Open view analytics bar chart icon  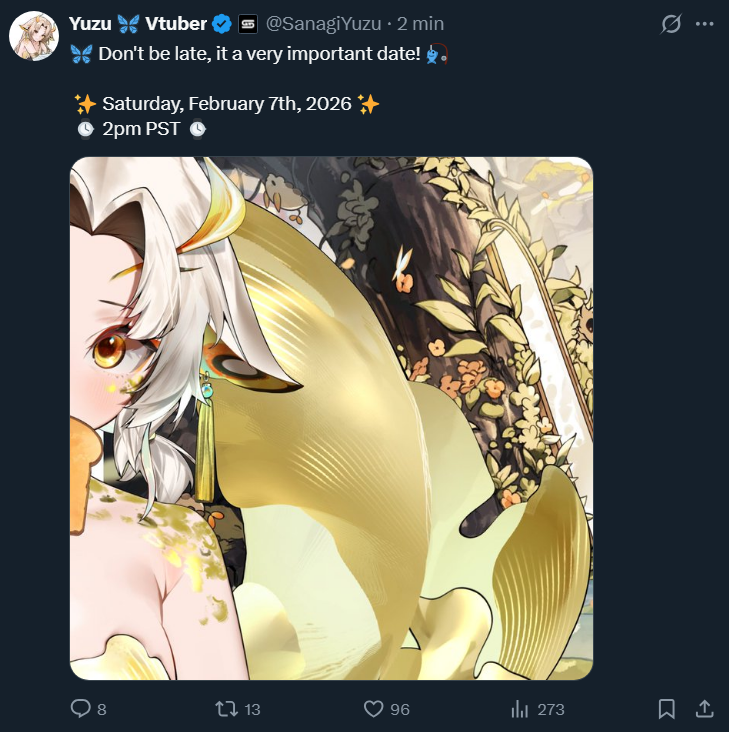519,709
